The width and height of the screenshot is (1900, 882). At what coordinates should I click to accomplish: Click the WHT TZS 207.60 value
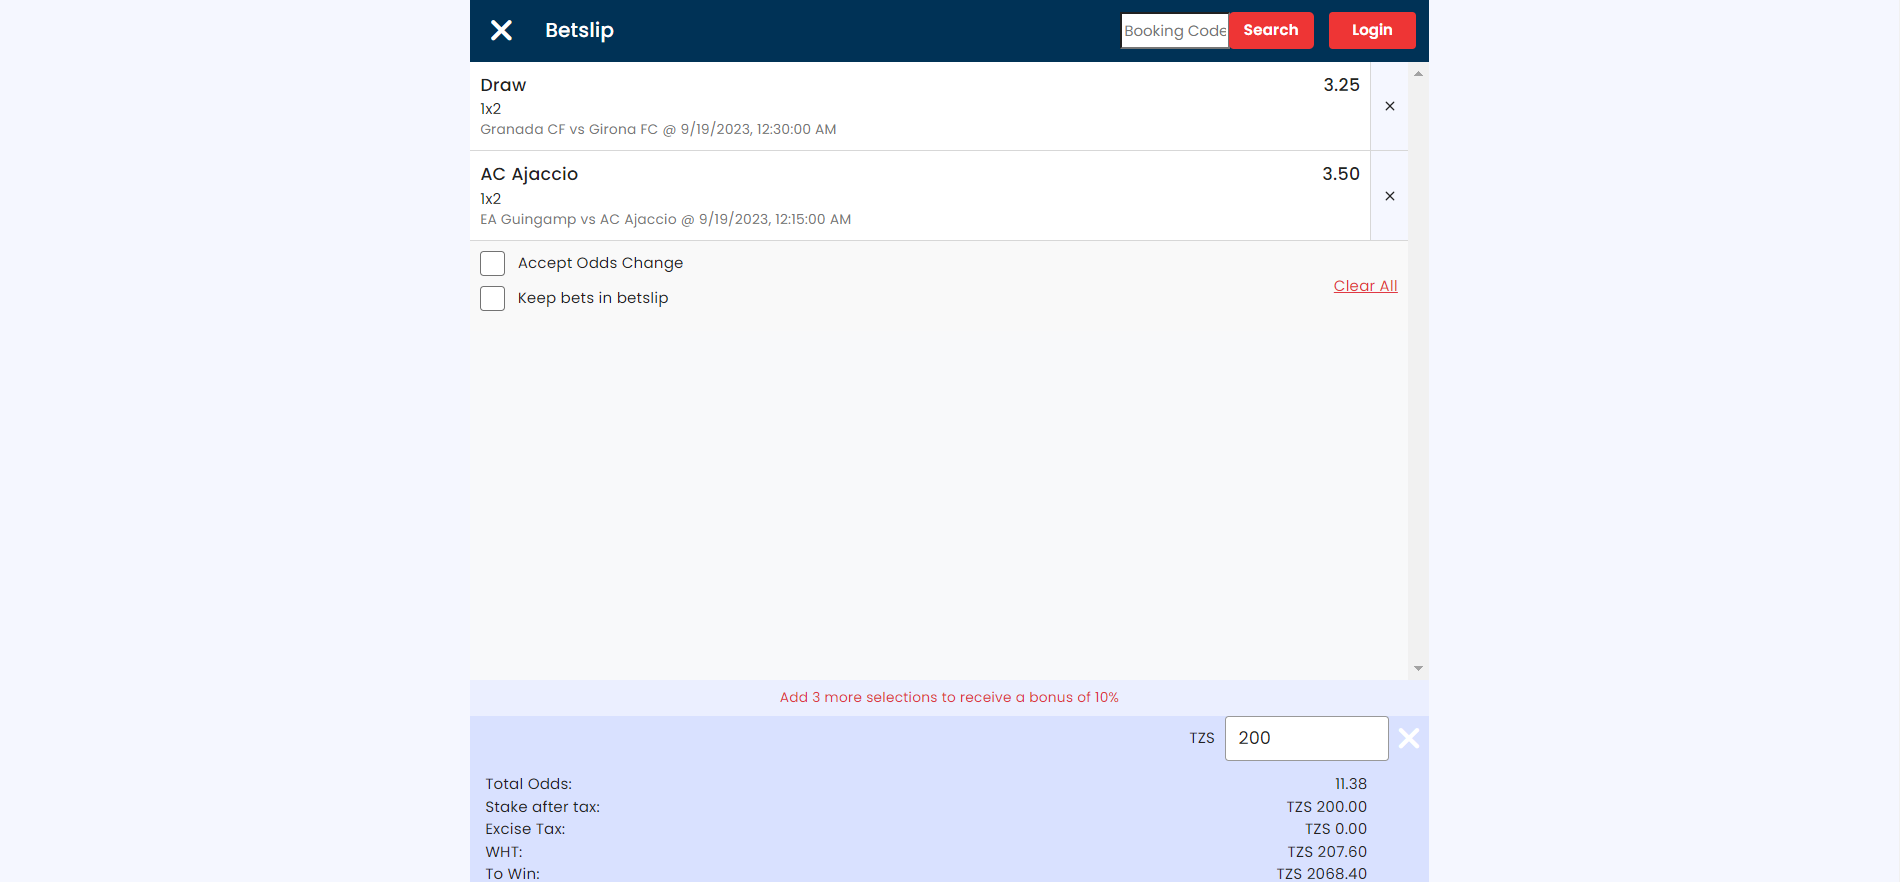pyautogui.click(x=1326, y=852)
